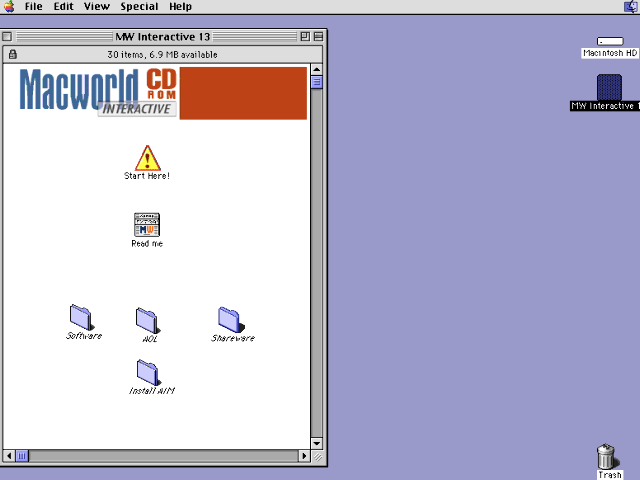Image resolution: width=640 pixels, height=480 pixels.
Task: Open the Help menu
Action: tap(180, 7)
